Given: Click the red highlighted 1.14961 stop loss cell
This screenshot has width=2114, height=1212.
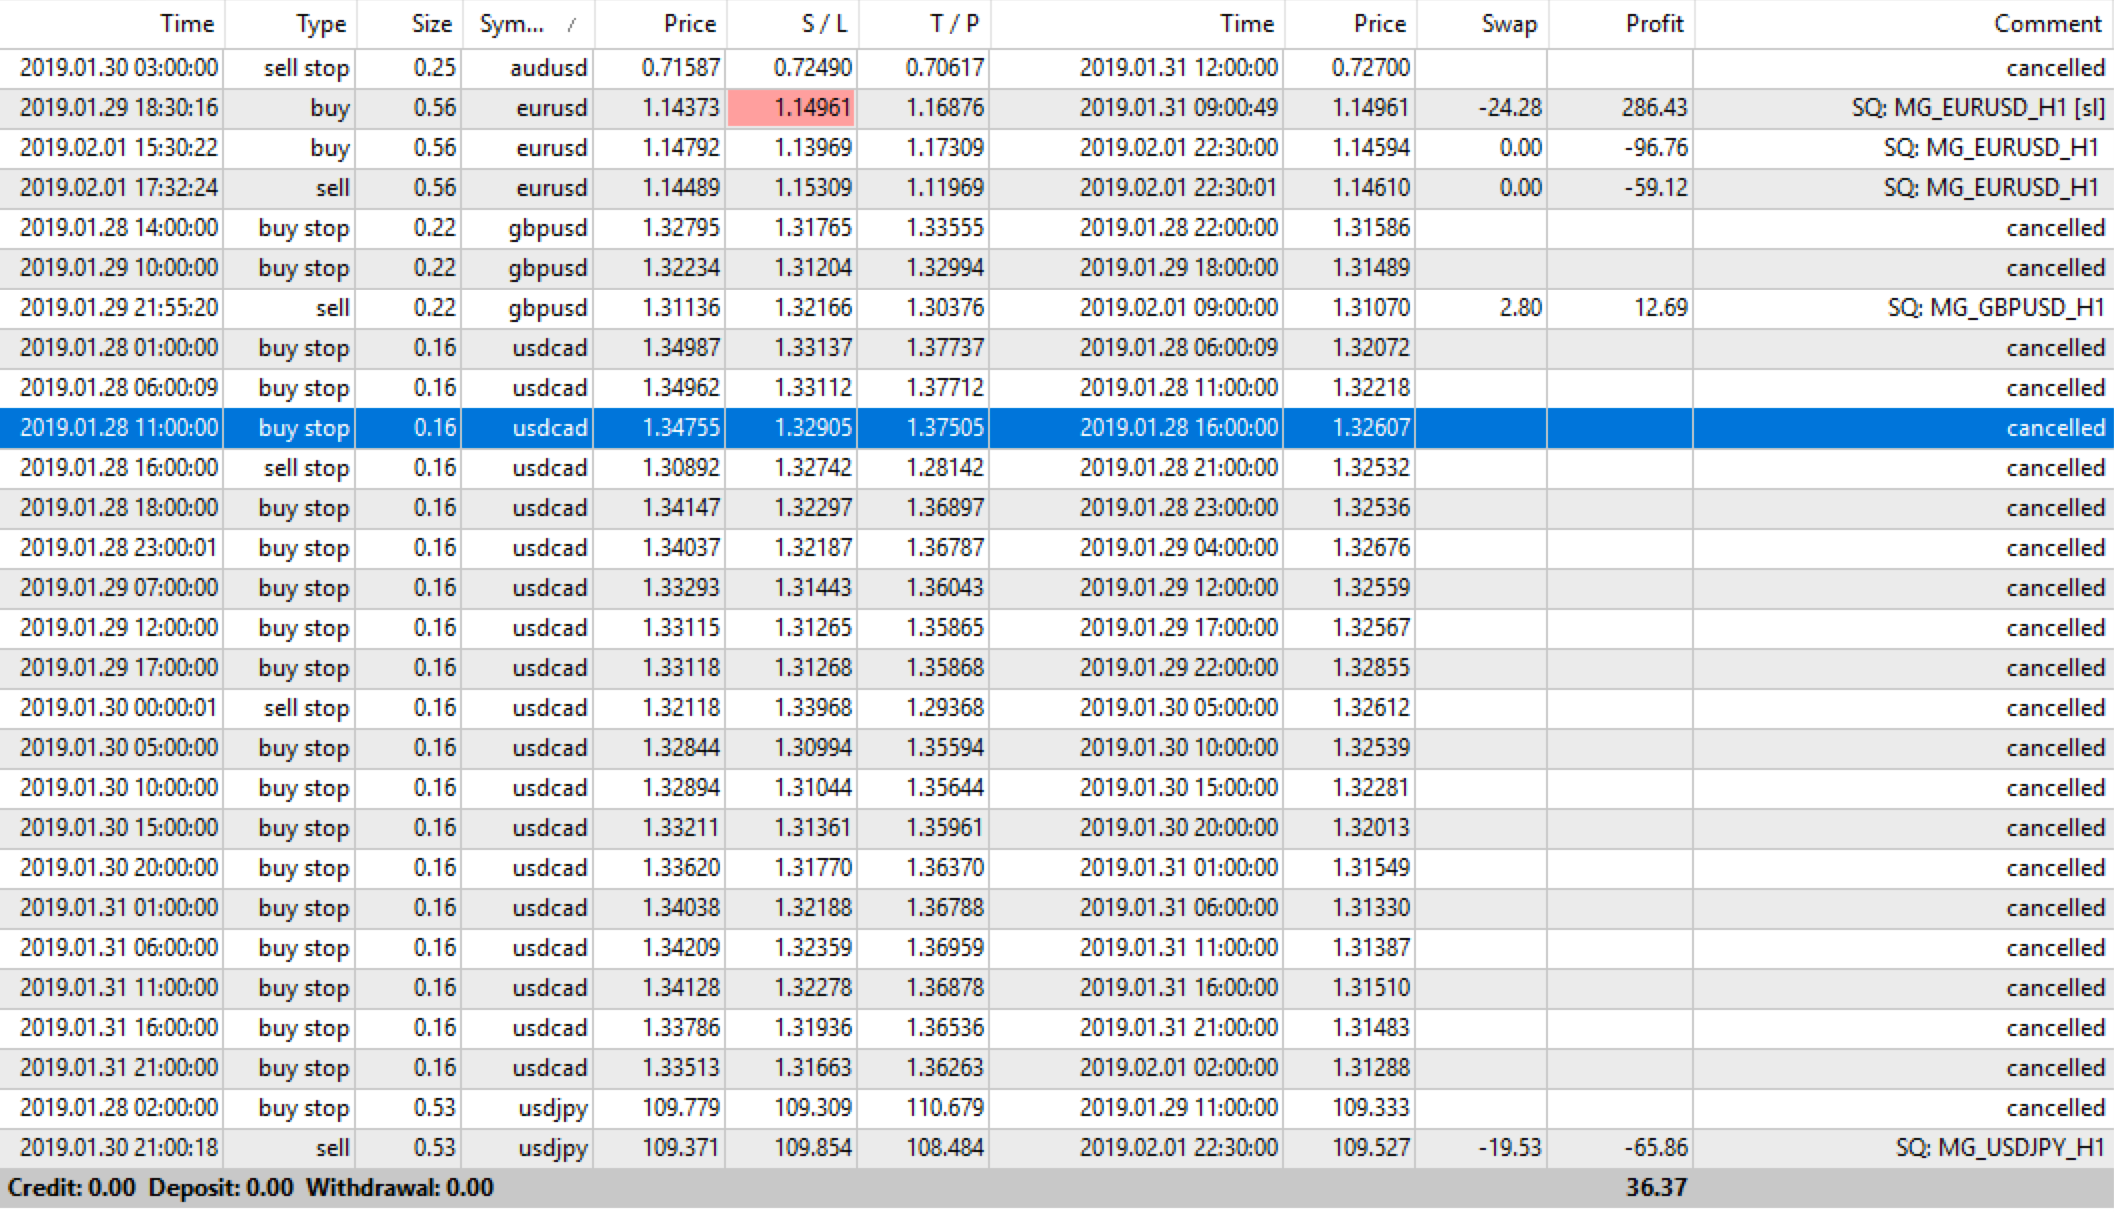Looking at the screenshot, I should tap(792, 108).
